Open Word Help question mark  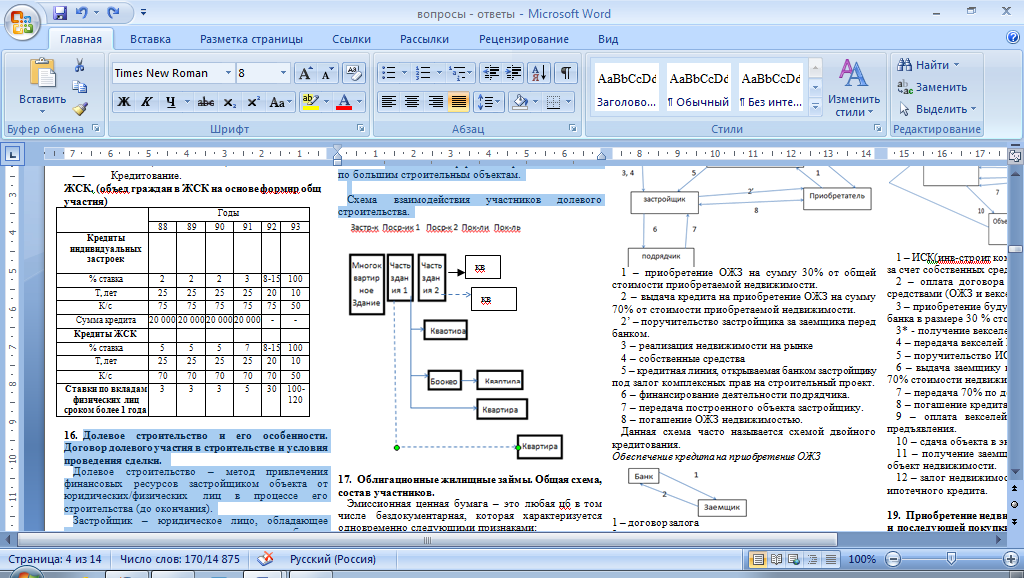[1012, 39]
